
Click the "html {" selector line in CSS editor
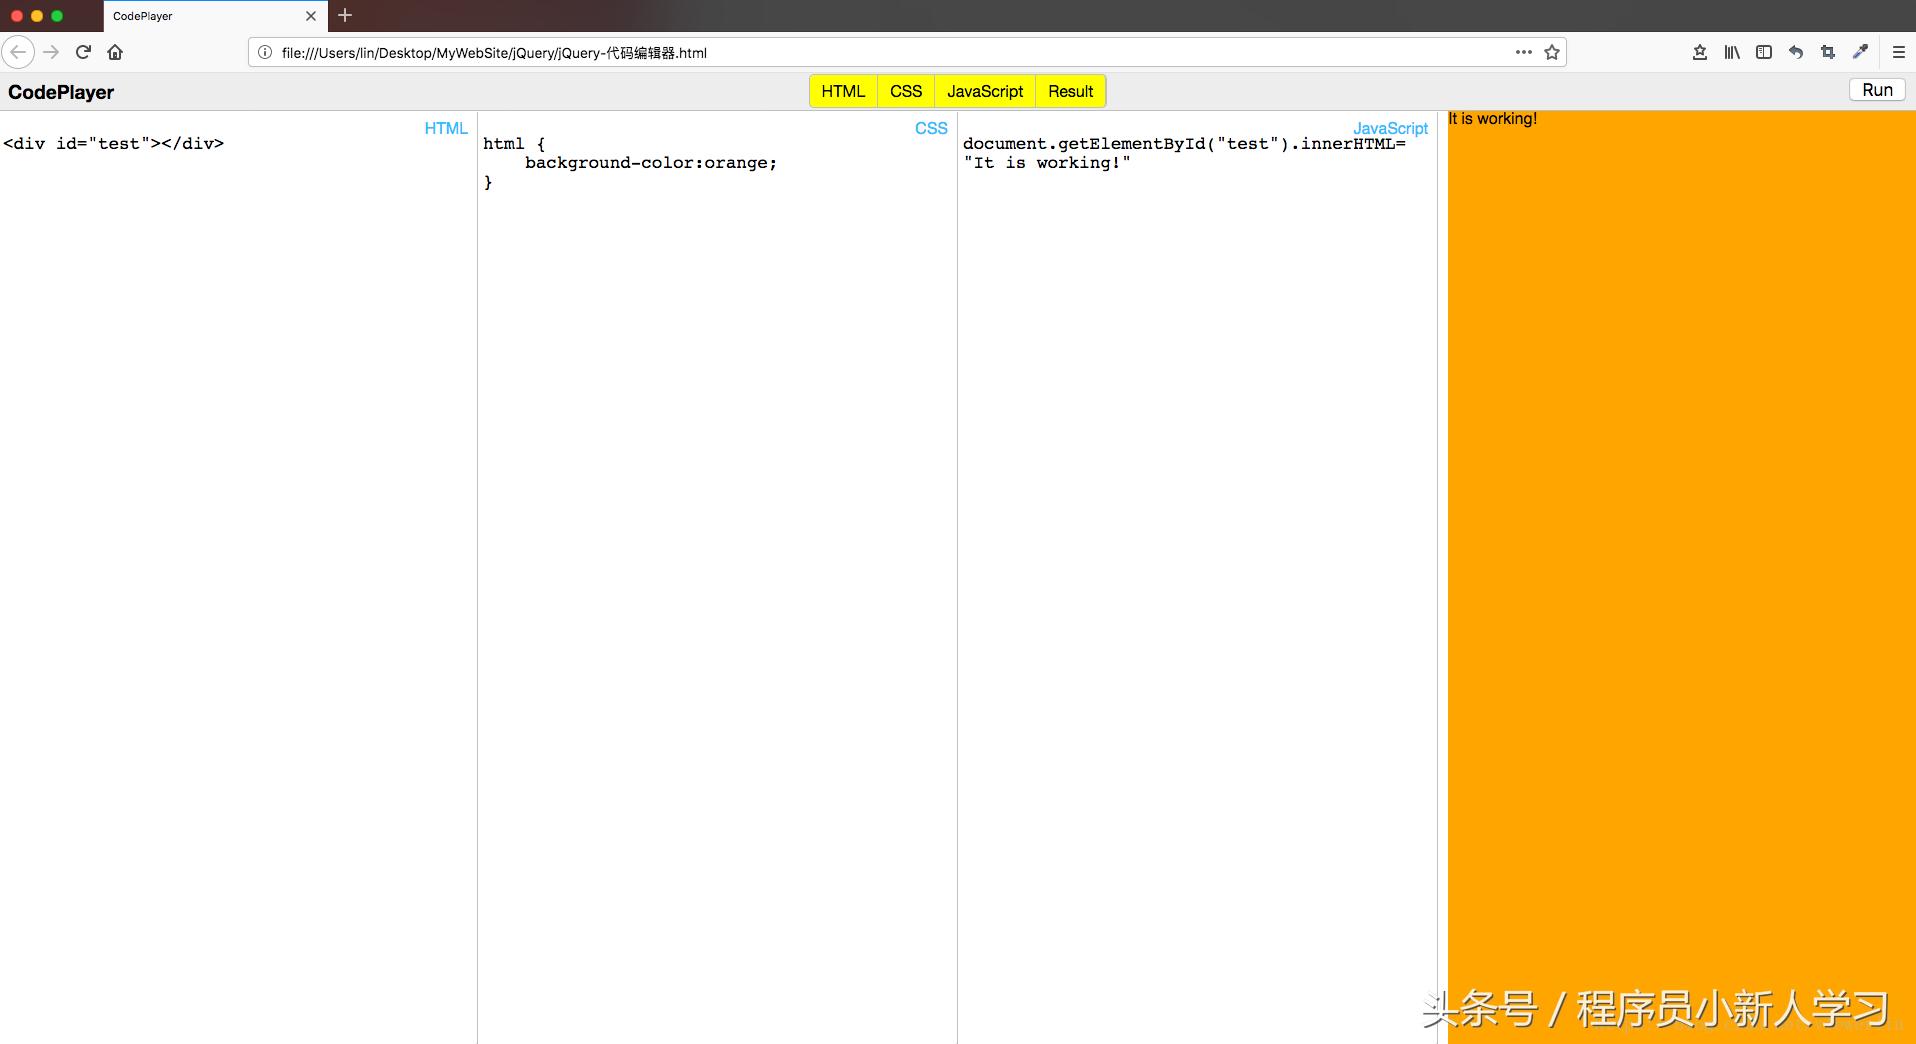point(514,144)
